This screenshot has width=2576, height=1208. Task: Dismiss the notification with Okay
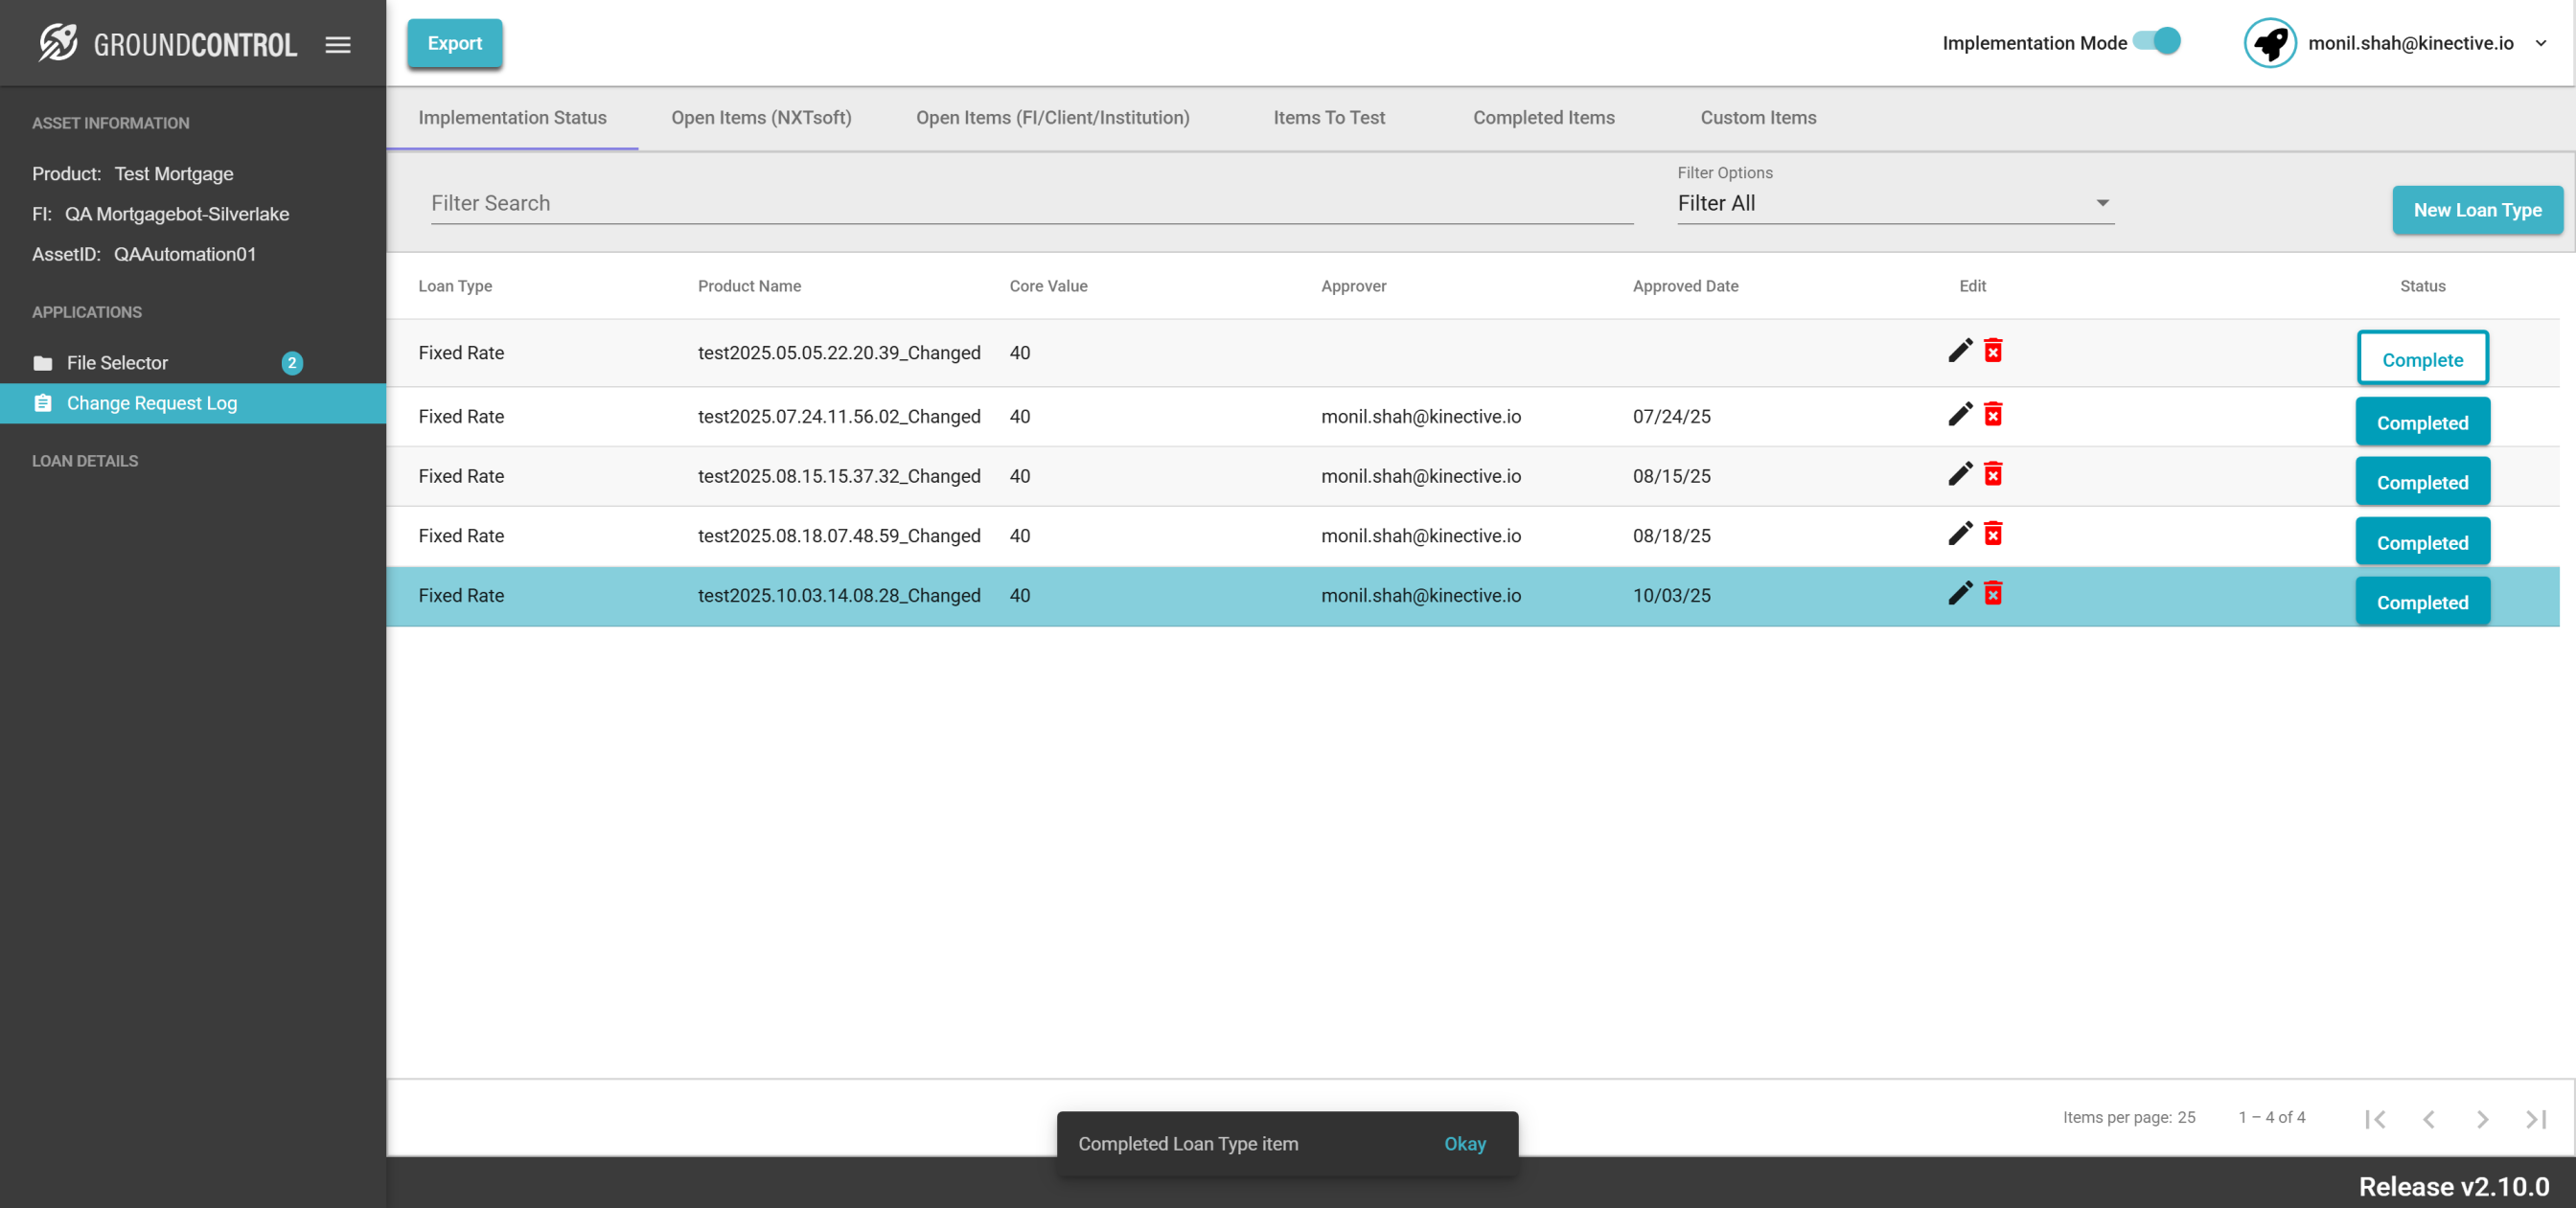[1464, 1143]
